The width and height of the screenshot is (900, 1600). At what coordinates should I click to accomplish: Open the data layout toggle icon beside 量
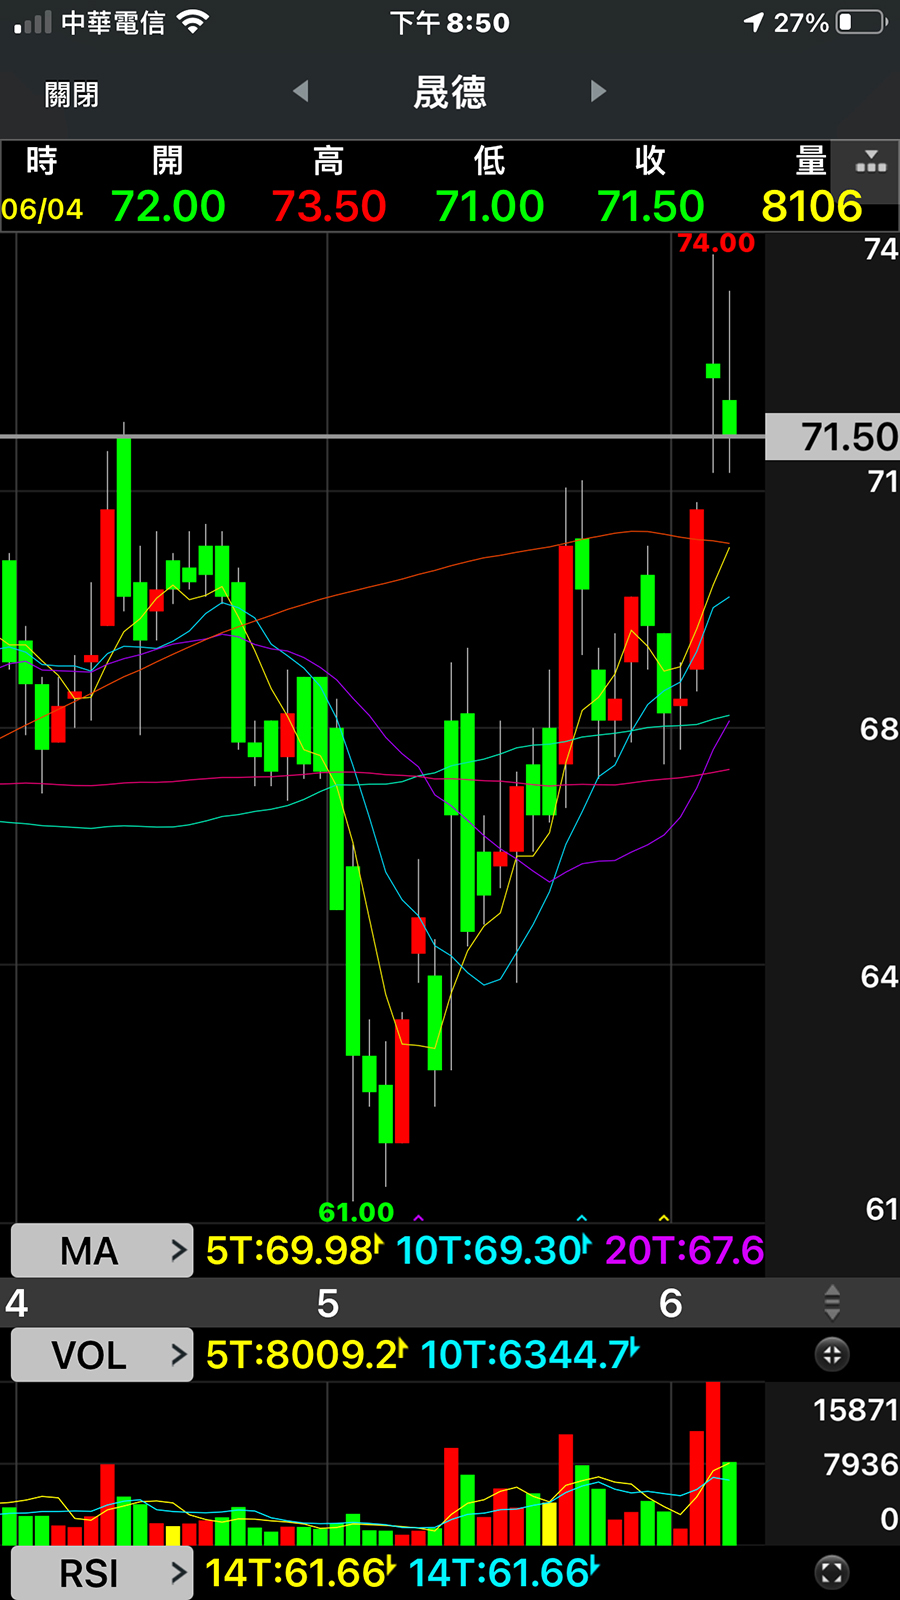pyautogui.click(x=871, y=161)
